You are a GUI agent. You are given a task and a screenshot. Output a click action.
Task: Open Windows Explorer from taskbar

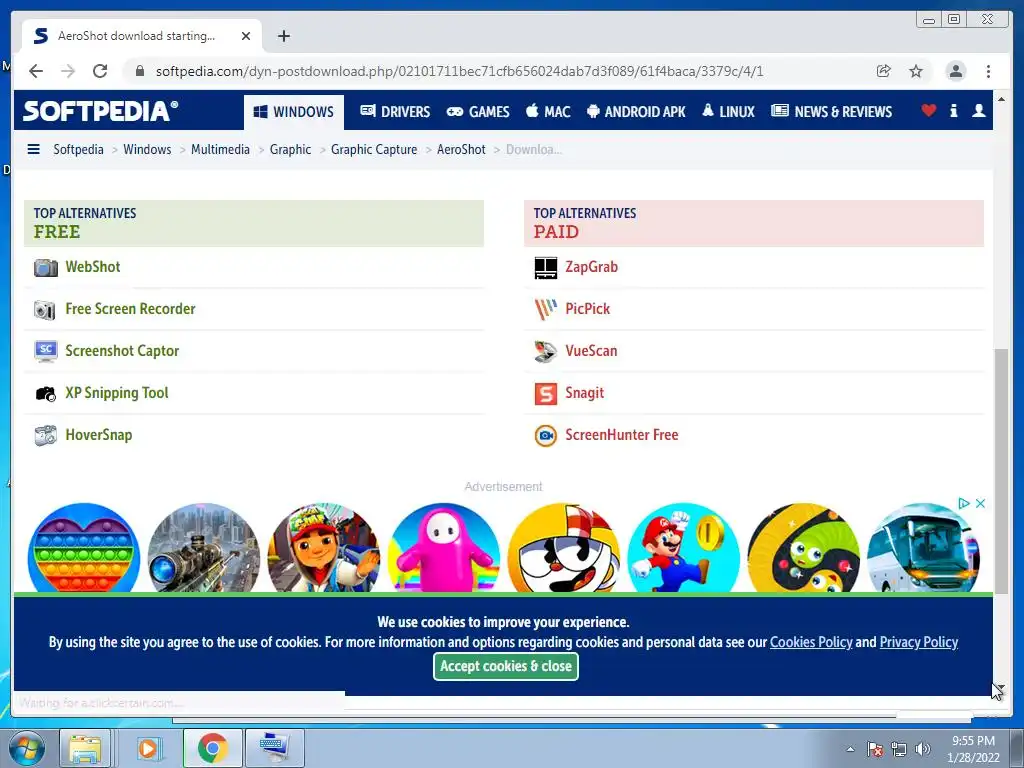click(85, 748)
